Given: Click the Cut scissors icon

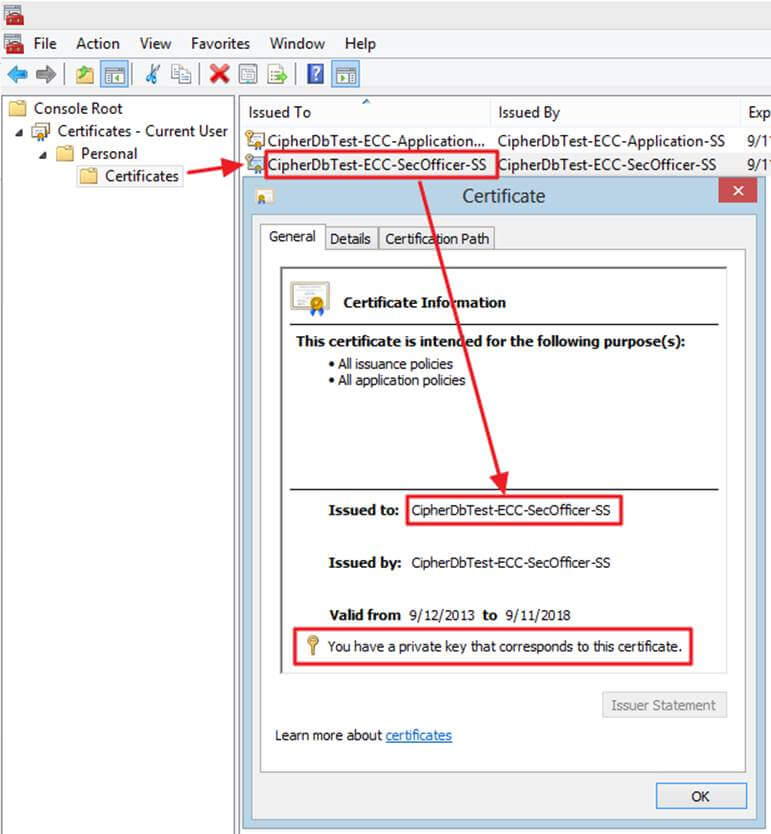Looking at the screenshot, I should [153, 74].
